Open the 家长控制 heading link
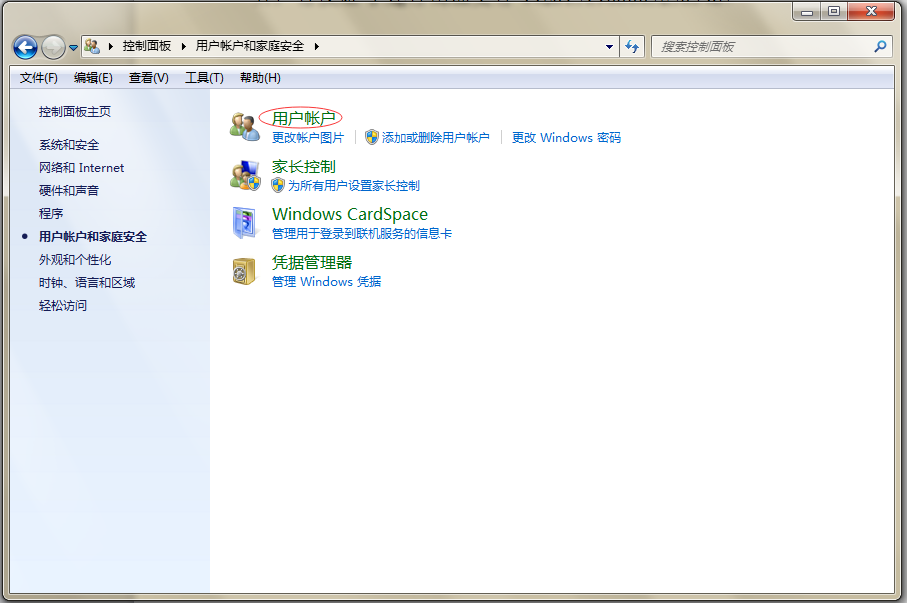 tap(304, 167)
